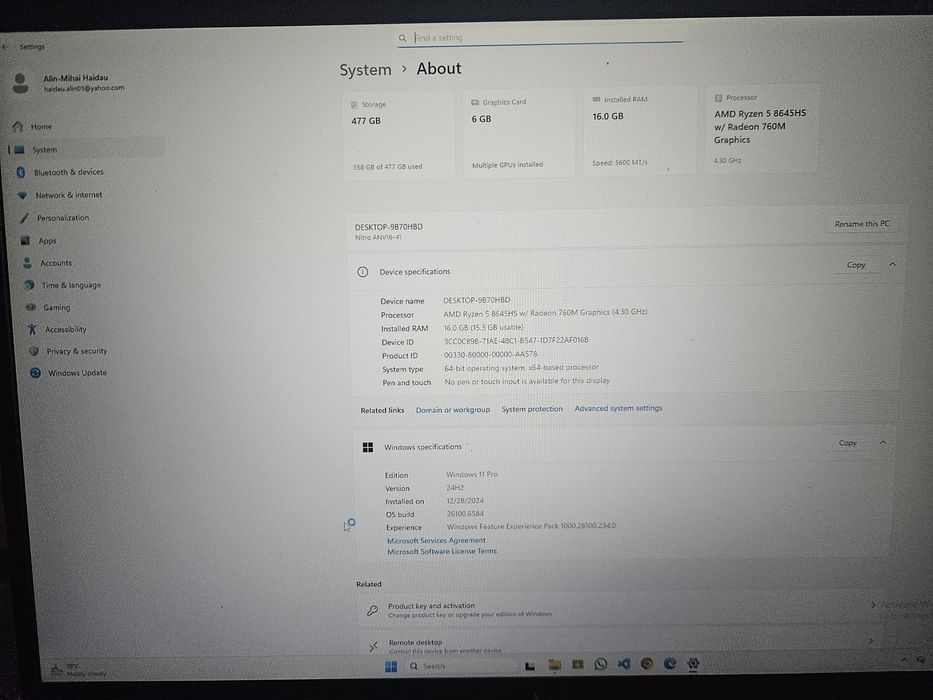The height and width of the screenshot is (700, 933).
Task: Expand the Remote desktop row chevron
Action: coord(871,641)
